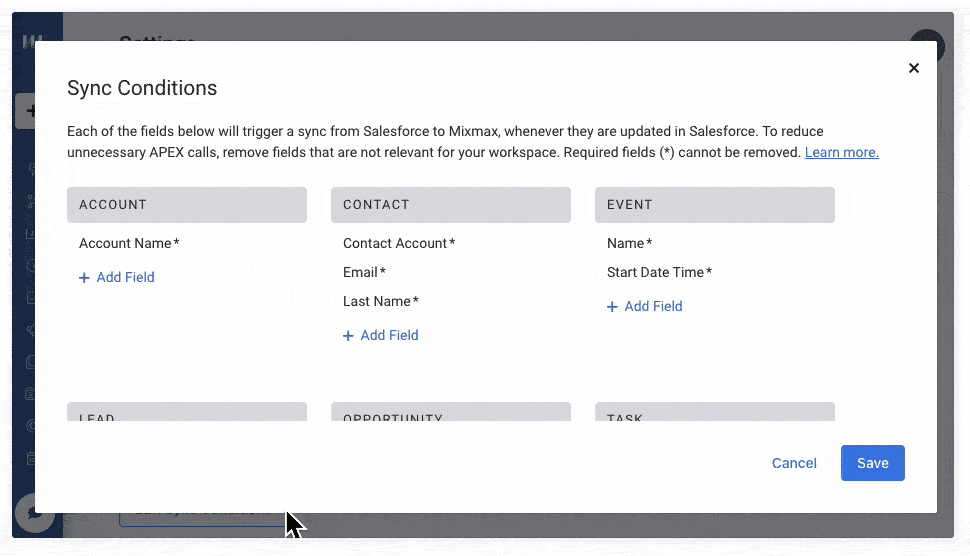Open the chat bubble widget
The height and width of the screenshot is (556, 970).
pyautogui.click(x=35, y=514)
